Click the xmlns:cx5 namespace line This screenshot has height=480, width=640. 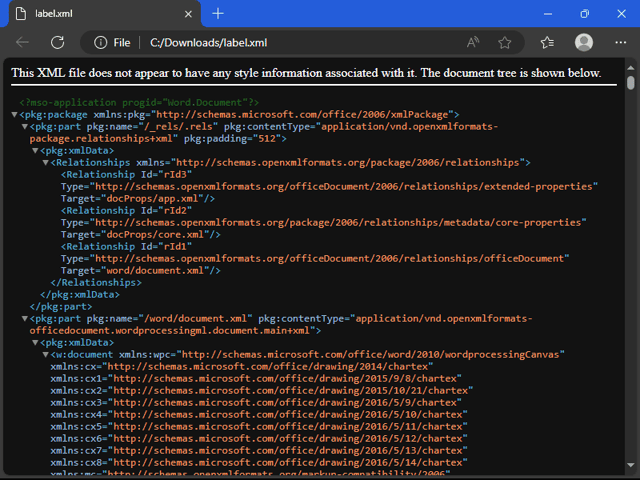259,426
